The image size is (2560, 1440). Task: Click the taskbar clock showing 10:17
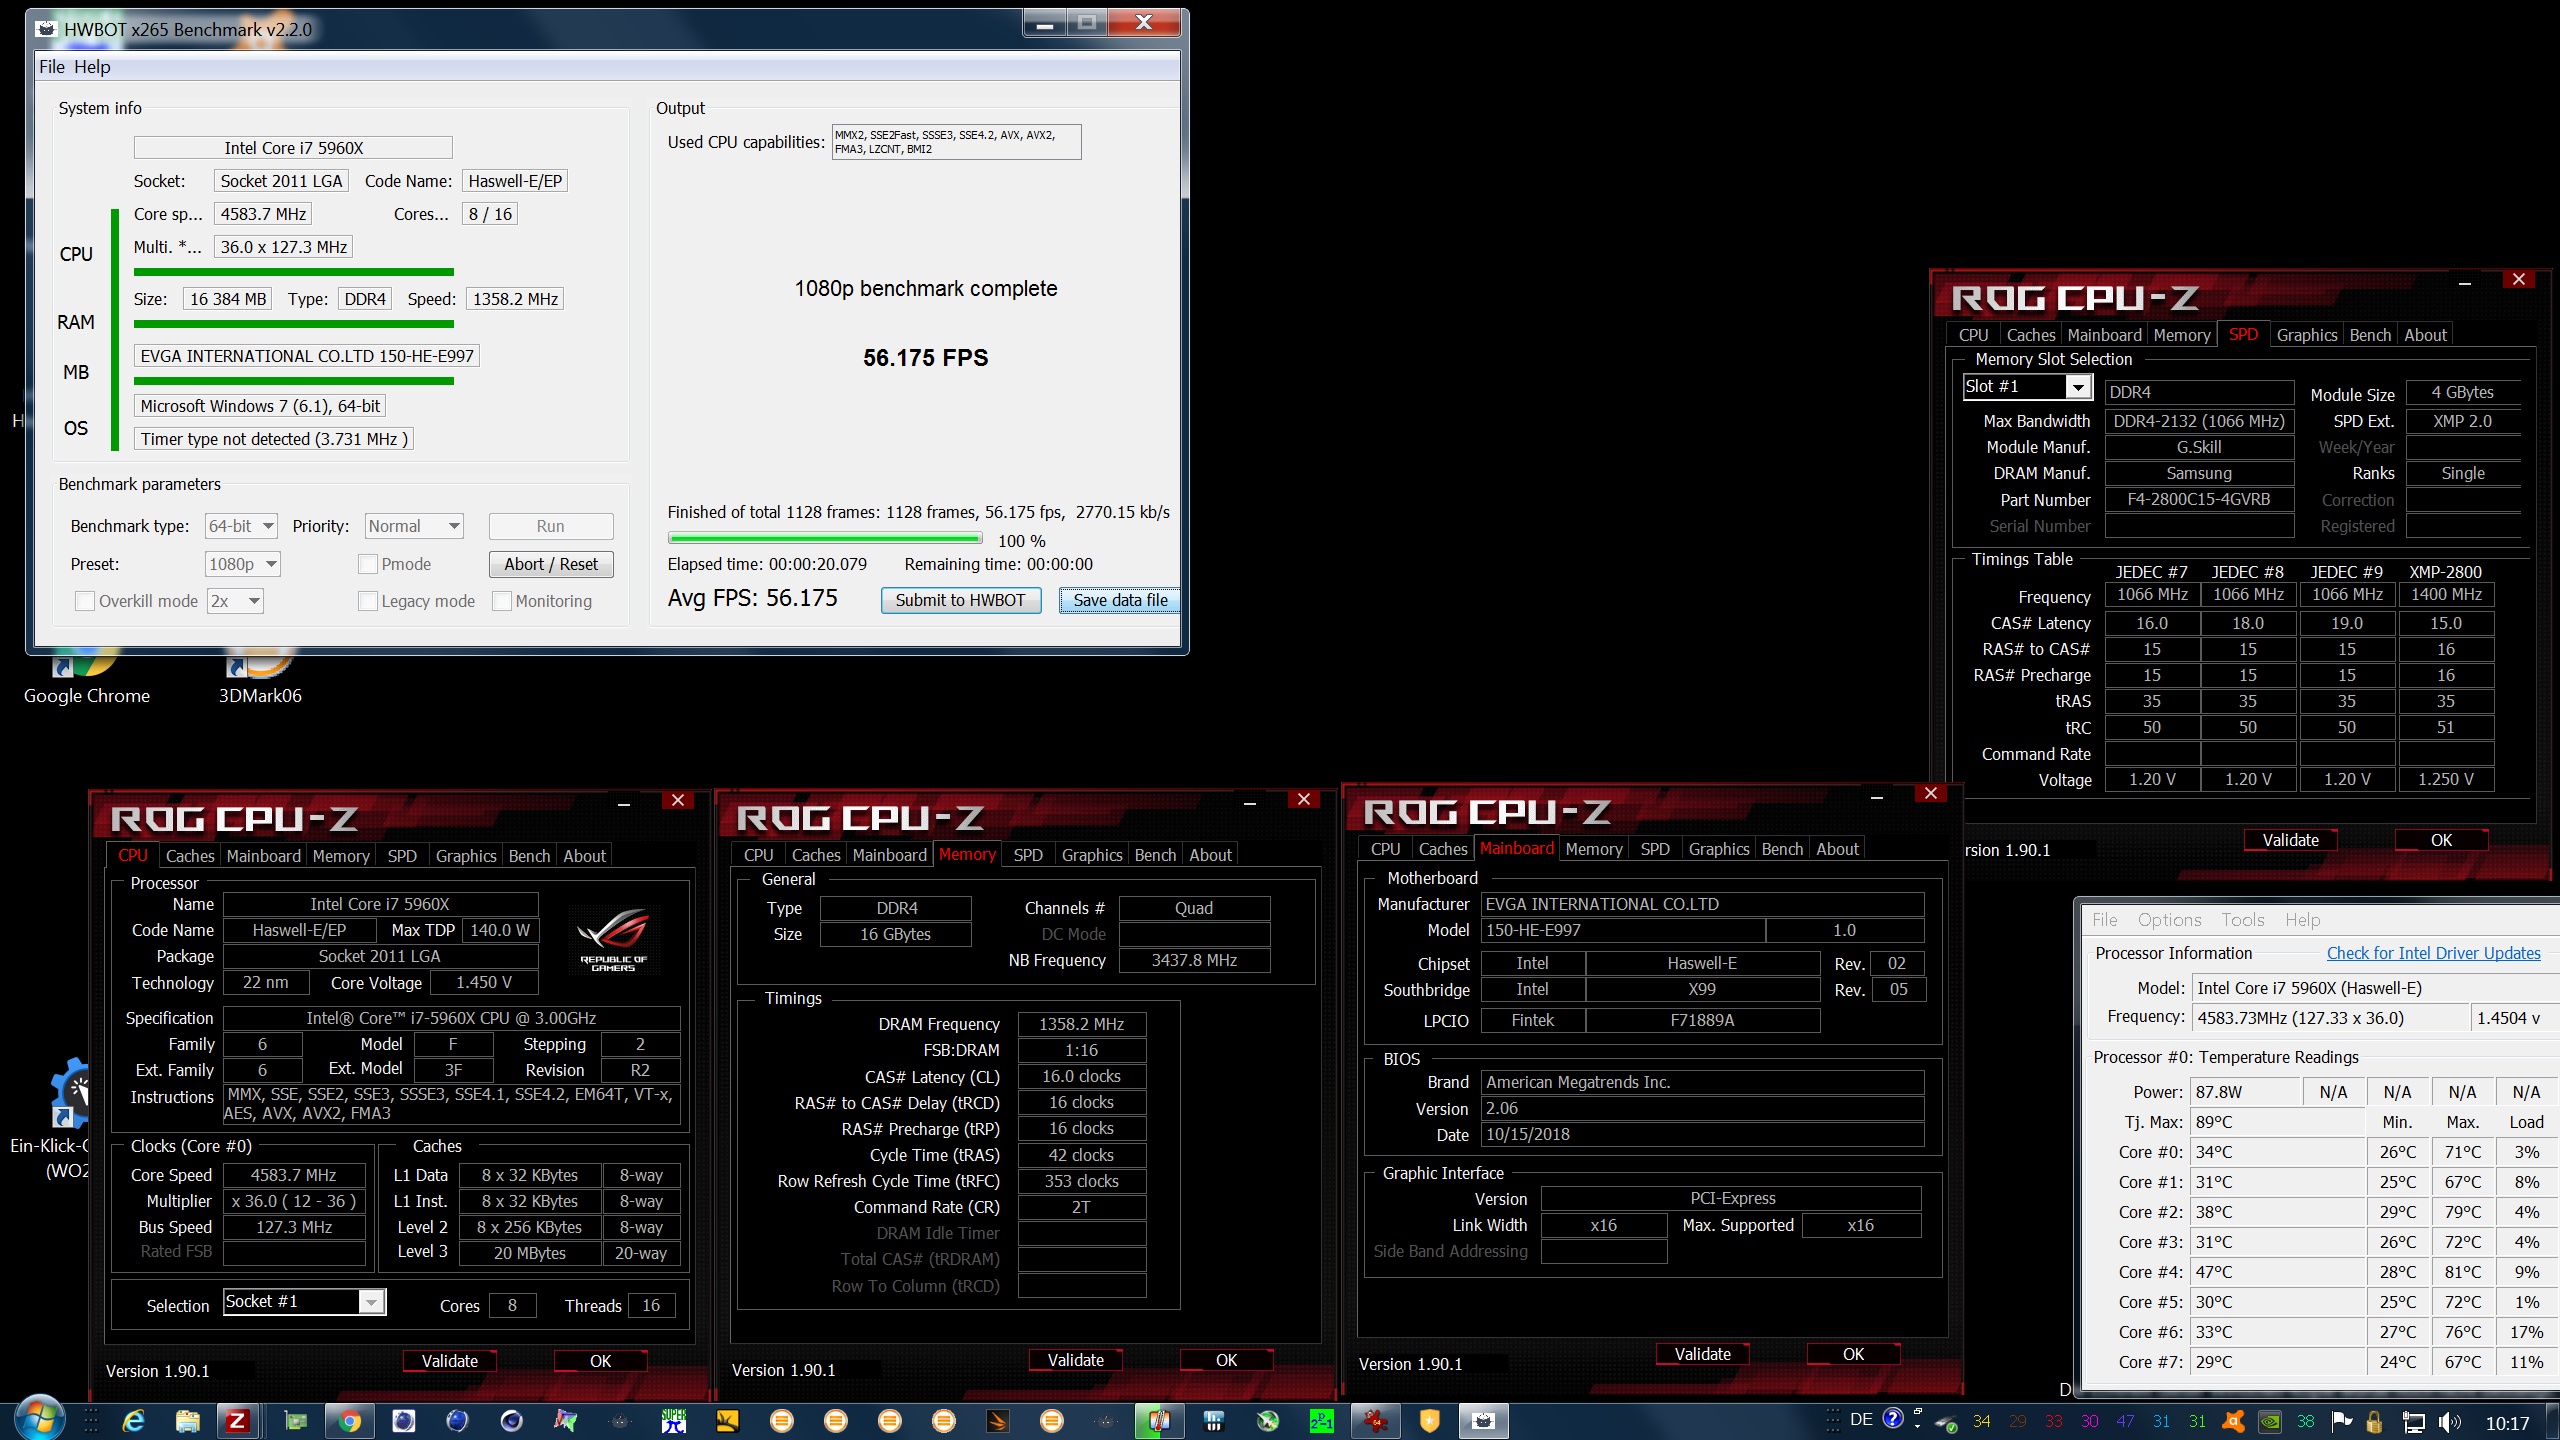click(2508, 1423)
